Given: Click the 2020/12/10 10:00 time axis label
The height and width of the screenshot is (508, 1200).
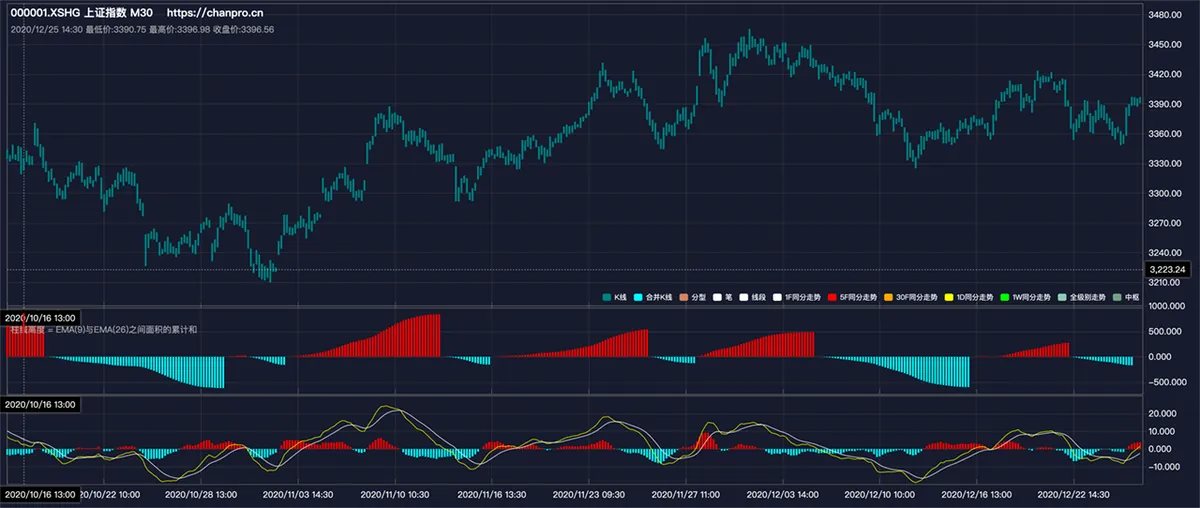Looking at the screenshot, I should coord(878,494).
